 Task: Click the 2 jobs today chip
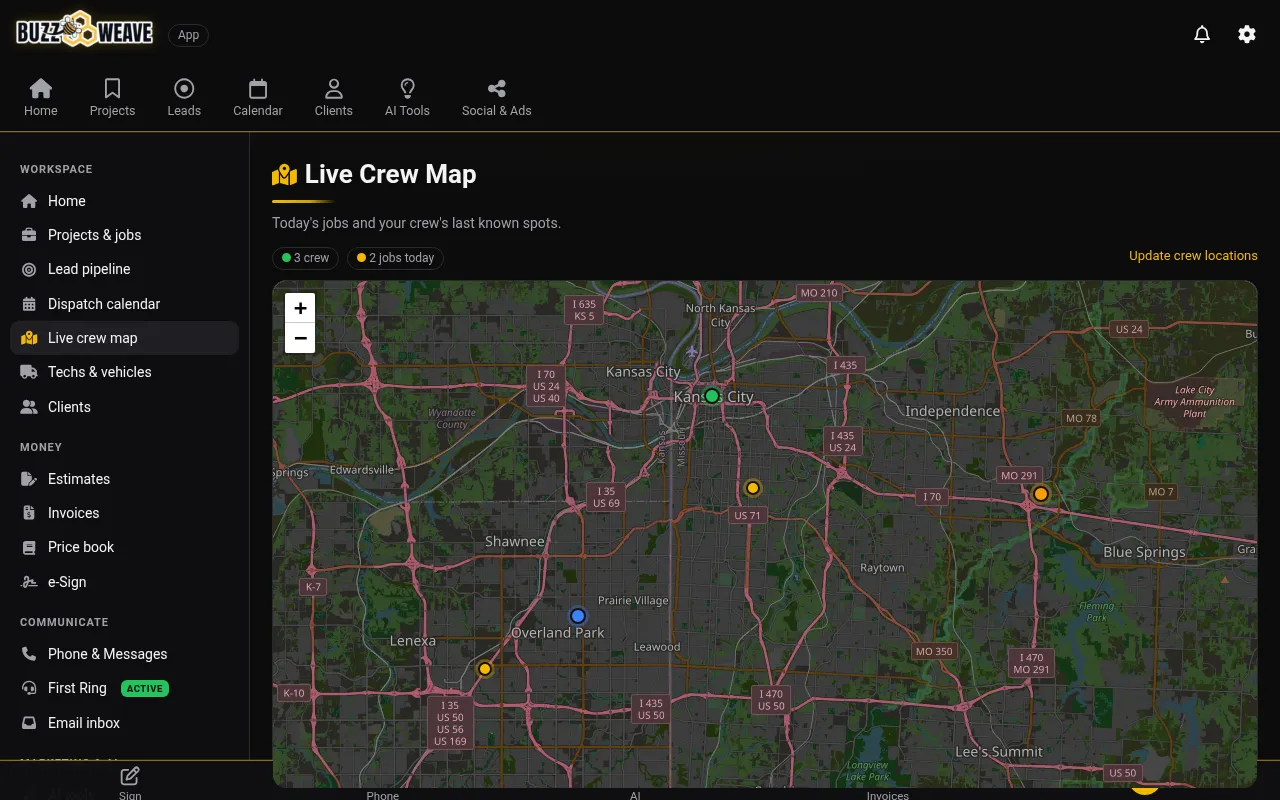[395, 258]
